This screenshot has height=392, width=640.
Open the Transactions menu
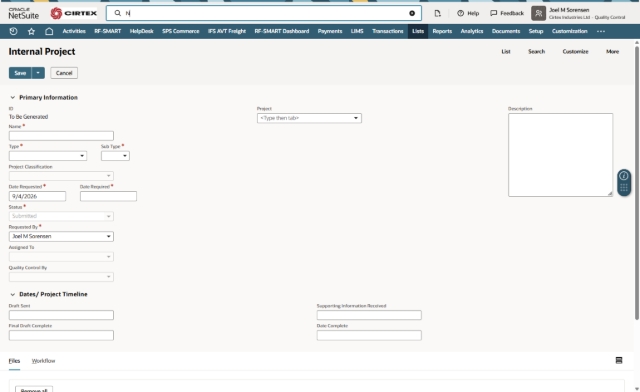[x=387, y=31]
